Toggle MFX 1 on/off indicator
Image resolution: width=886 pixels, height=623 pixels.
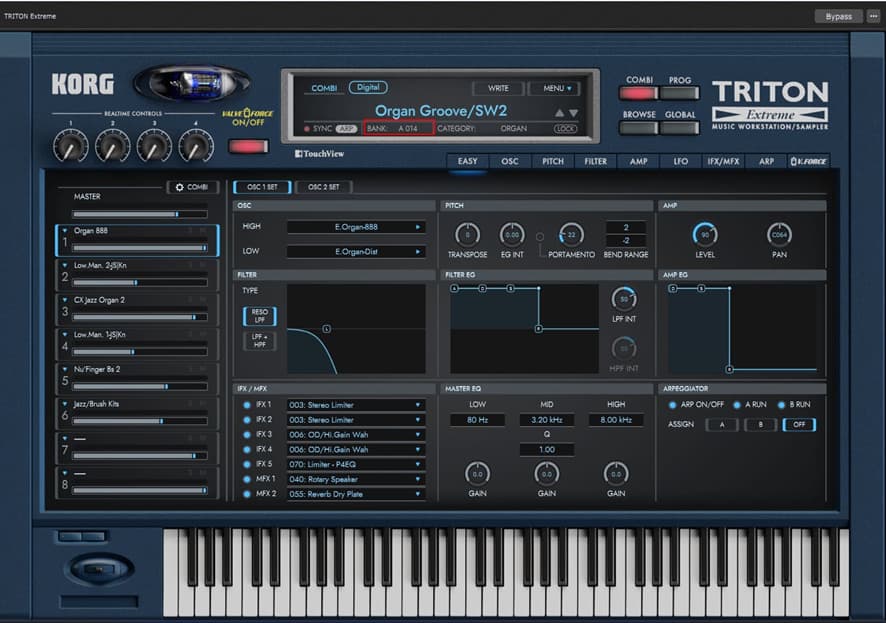(247, 479)
